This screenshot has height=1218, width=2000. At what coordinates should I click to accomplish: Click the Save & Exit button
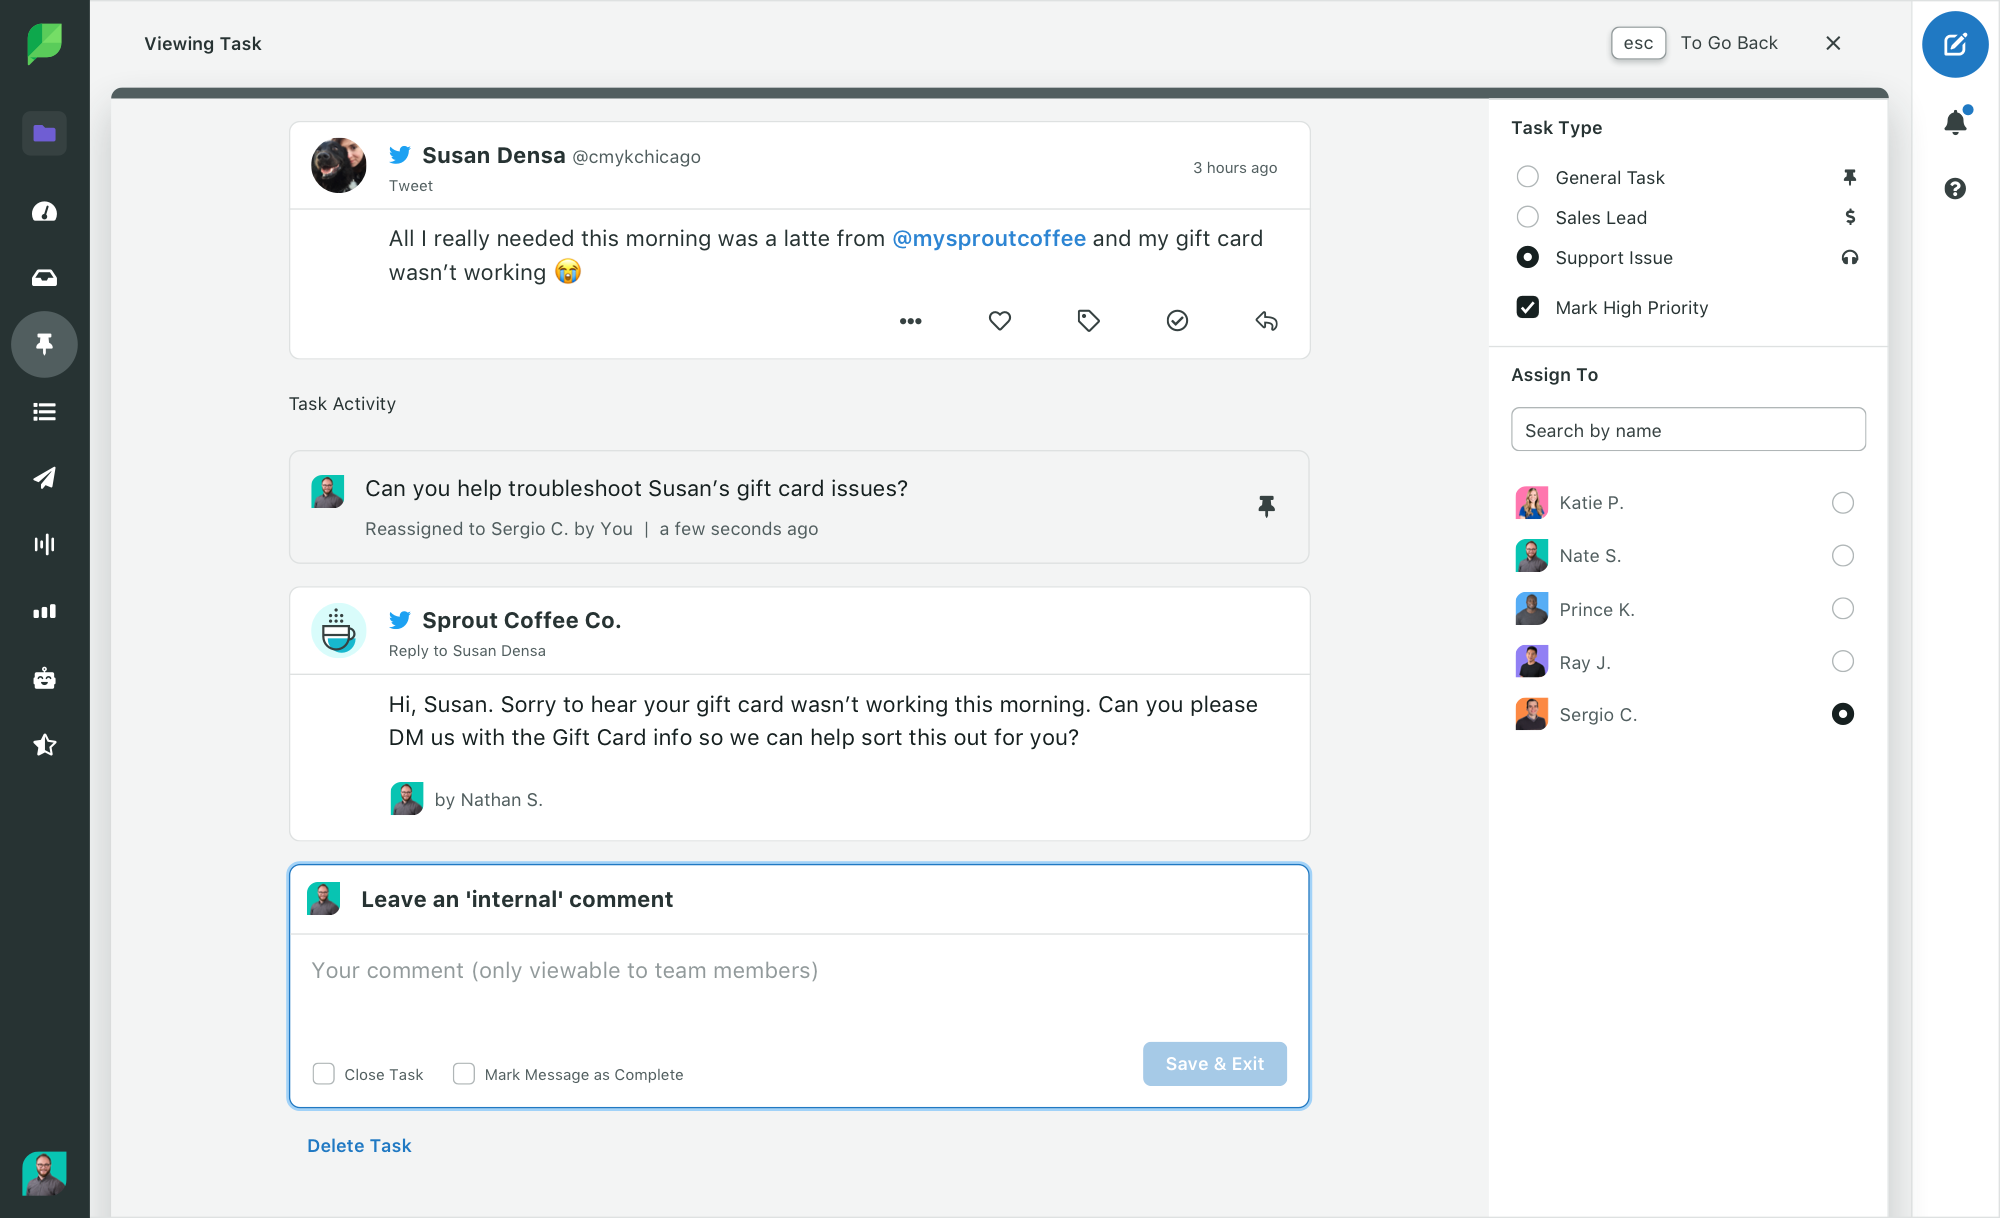tap(1214, 1064)
